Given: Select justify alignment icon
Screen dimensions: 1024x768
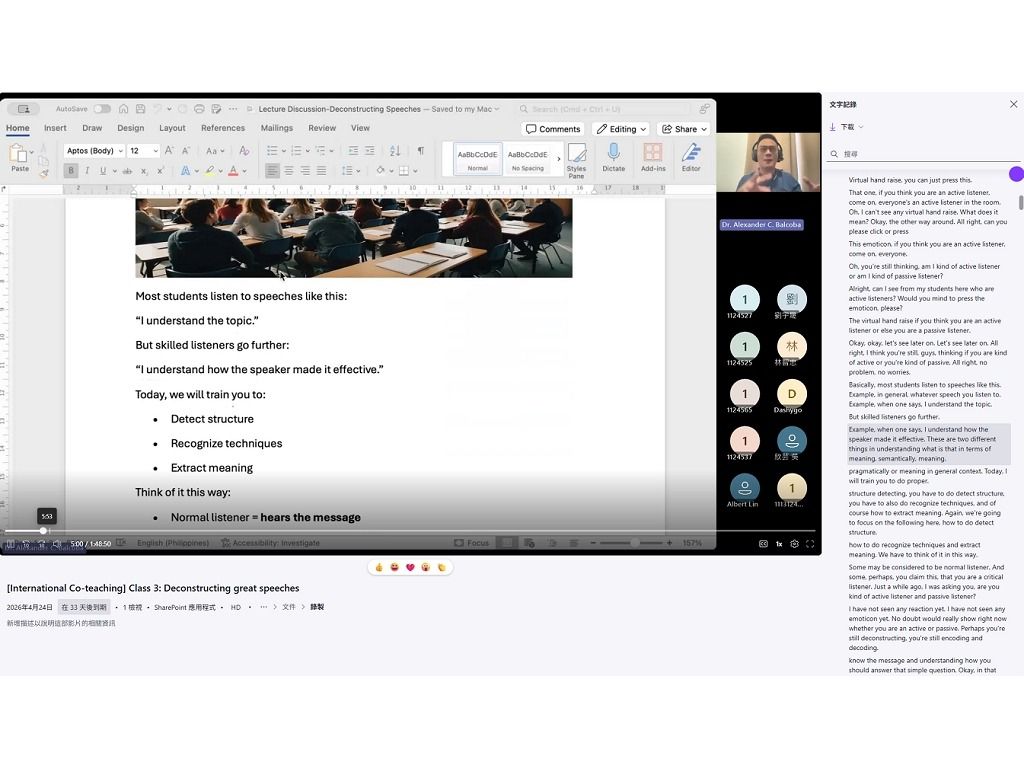Looking at the screenshot, I should [x=321, y=171].
